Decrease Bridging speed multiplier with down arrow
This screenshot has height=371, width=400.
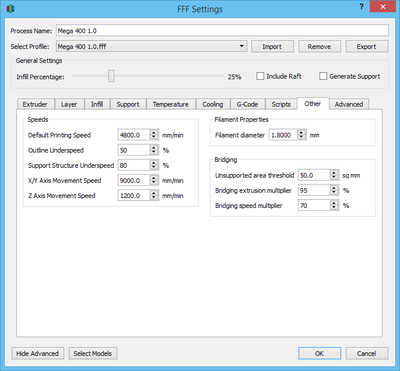(334, 208)
